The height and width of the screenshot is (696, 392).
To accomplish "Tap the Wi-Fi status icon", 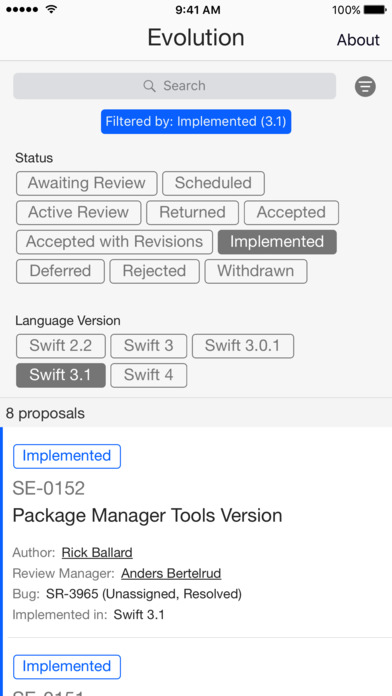I will [x=52, y=9].
